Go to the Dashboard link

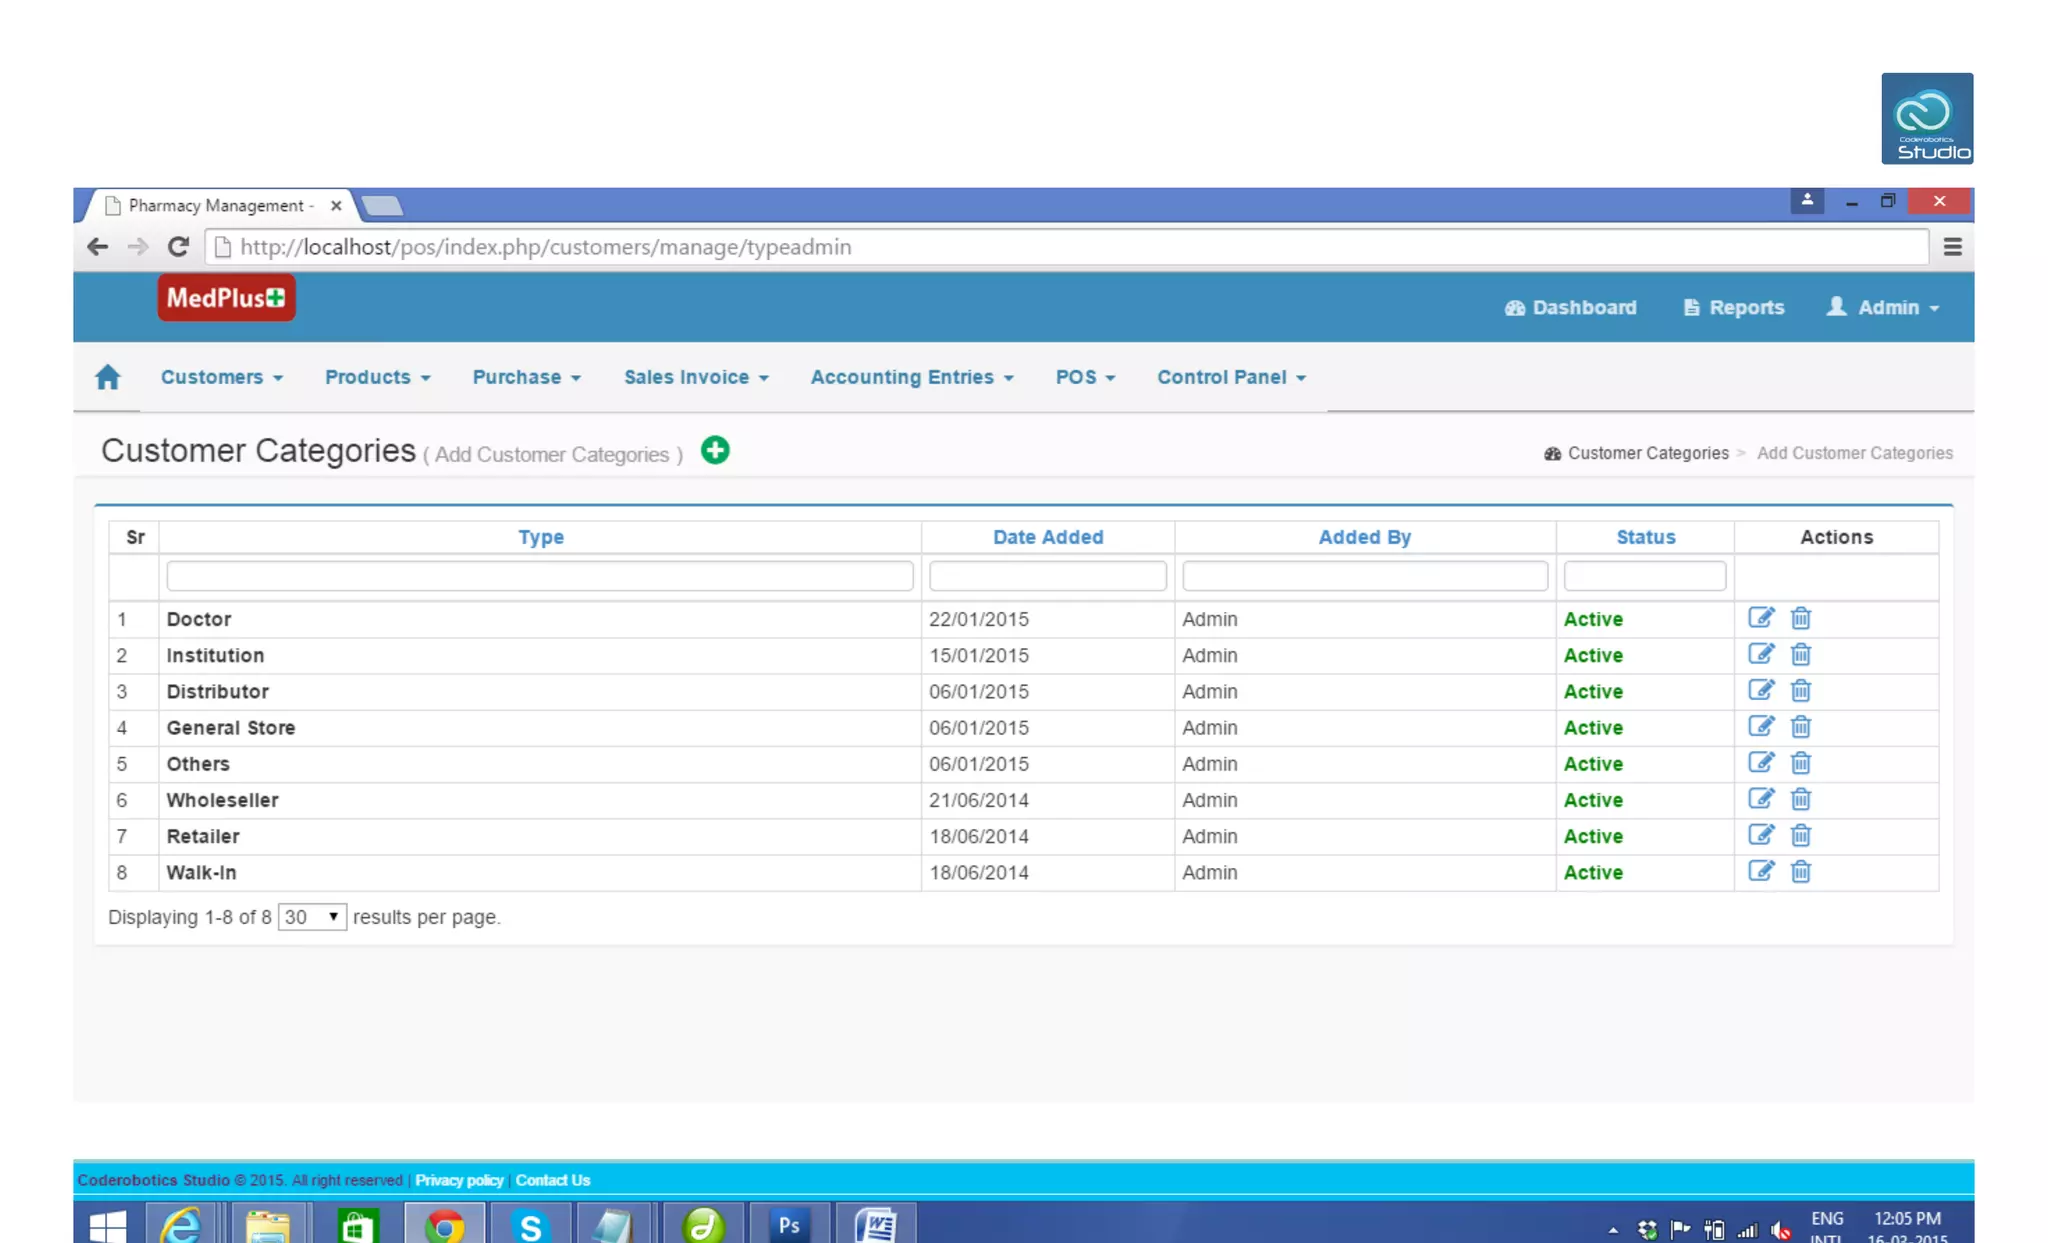[1571, 308]
